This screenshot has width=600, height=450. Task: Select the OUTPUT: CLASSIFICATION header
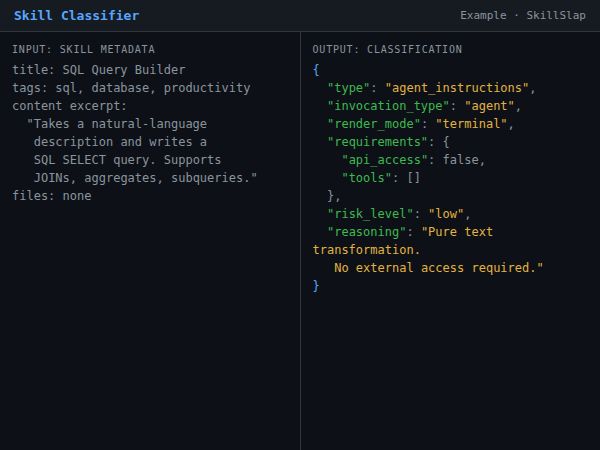pos(387,49)
